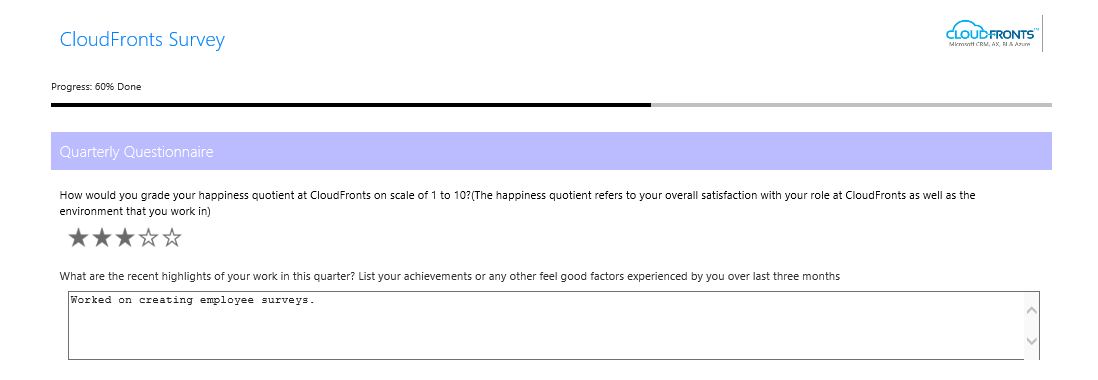
Task: Click the Quarterly Questionnaire section header
Action: point(551,151)
